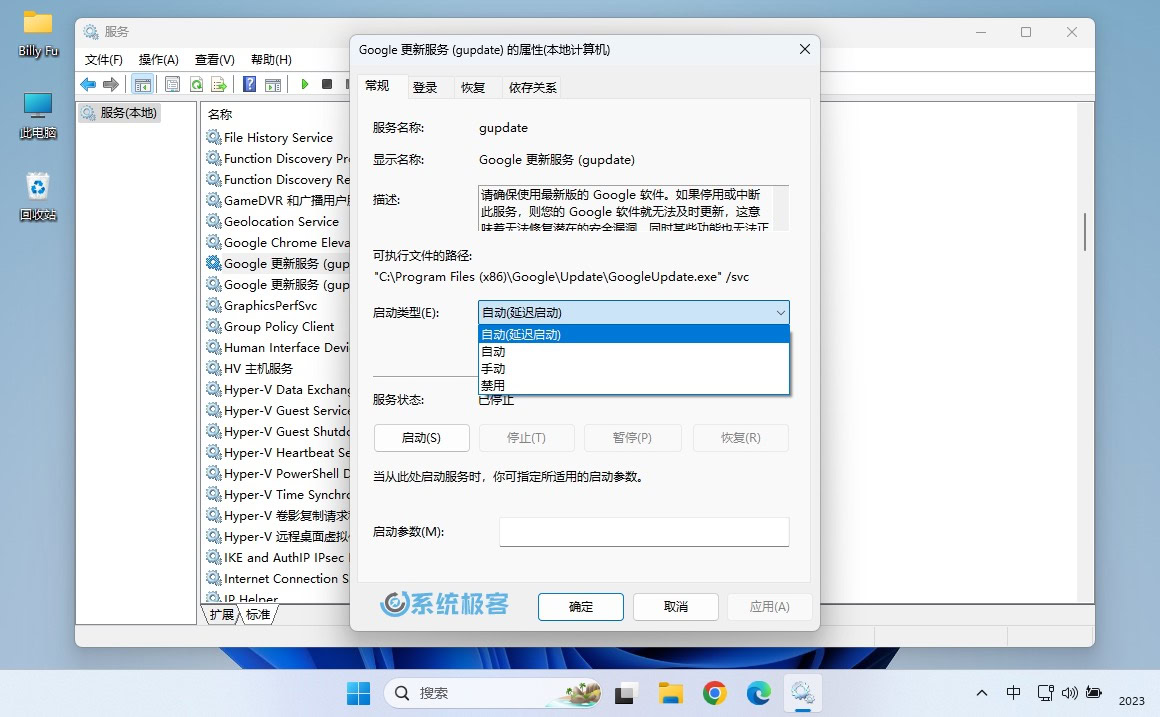Select the 此电脑 desktop icon
This screenshot has height=717, width=1160.
tap(38, 116)
